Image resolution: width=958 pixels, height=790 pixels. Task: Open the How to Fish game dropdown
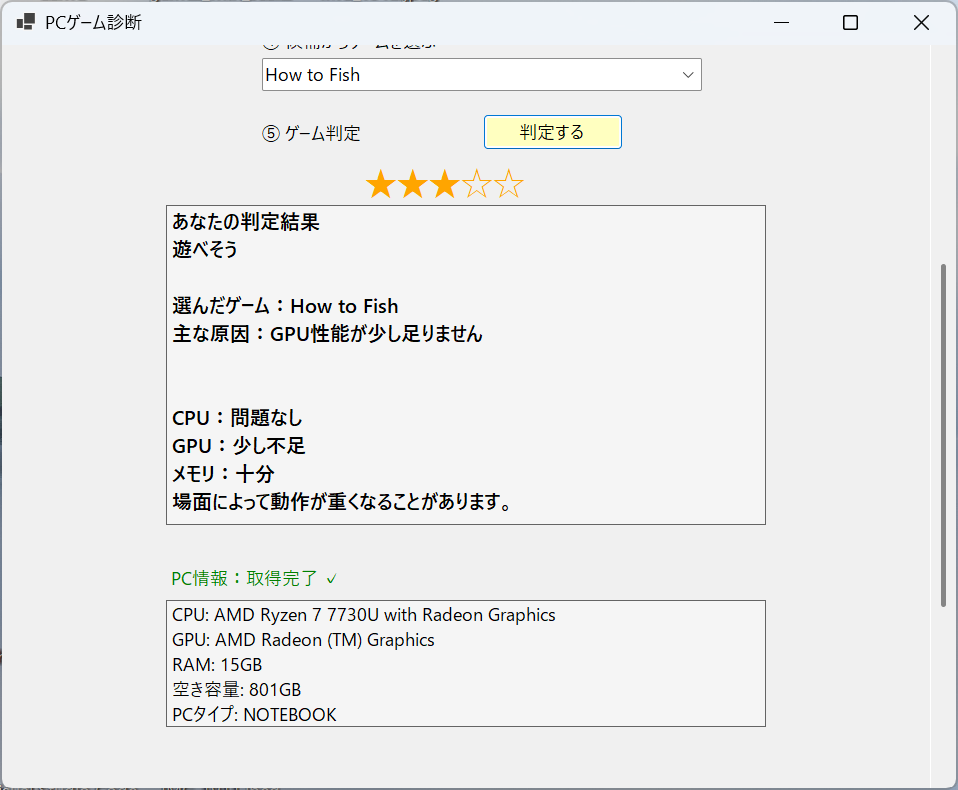tap(481, 75)
